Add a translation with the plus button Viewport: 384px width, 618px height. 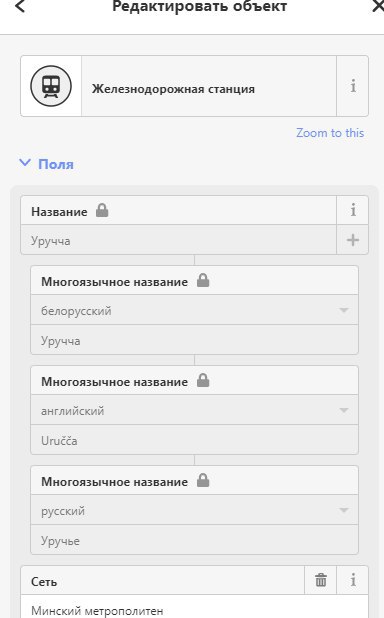[x=353, y=240]
